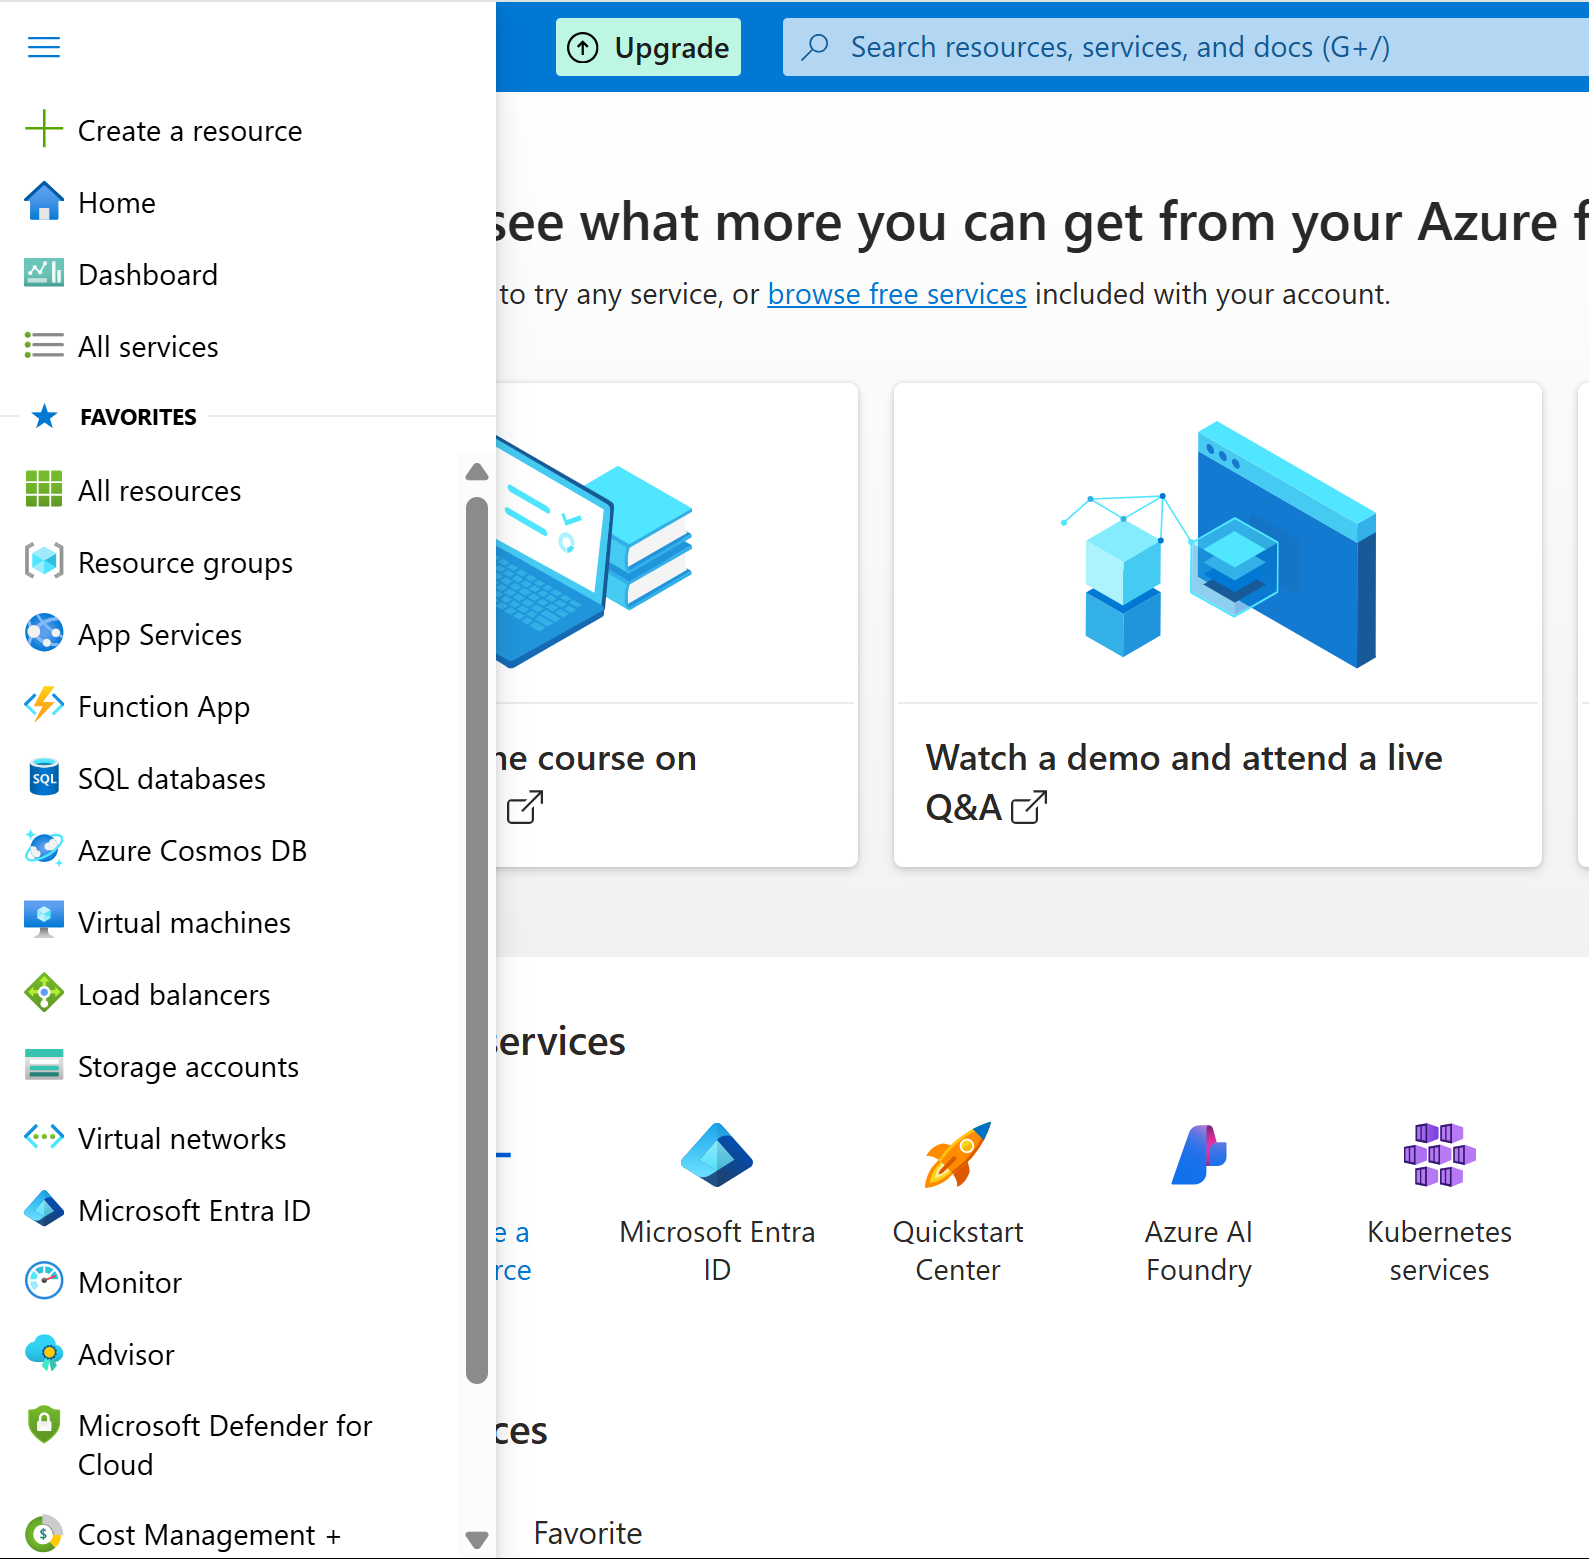Click the Dashboard chart icon
Image resolution: width=1589 pixels, height=1559 pixels.
pos(44,273)
